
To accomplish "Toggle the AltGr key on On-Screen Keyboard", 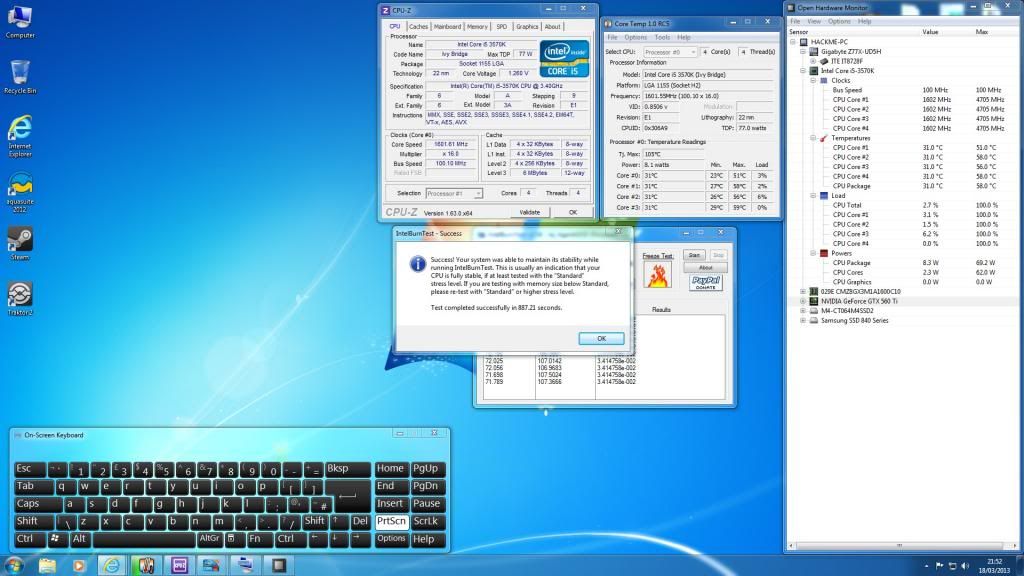I will (x=209, y=539).
